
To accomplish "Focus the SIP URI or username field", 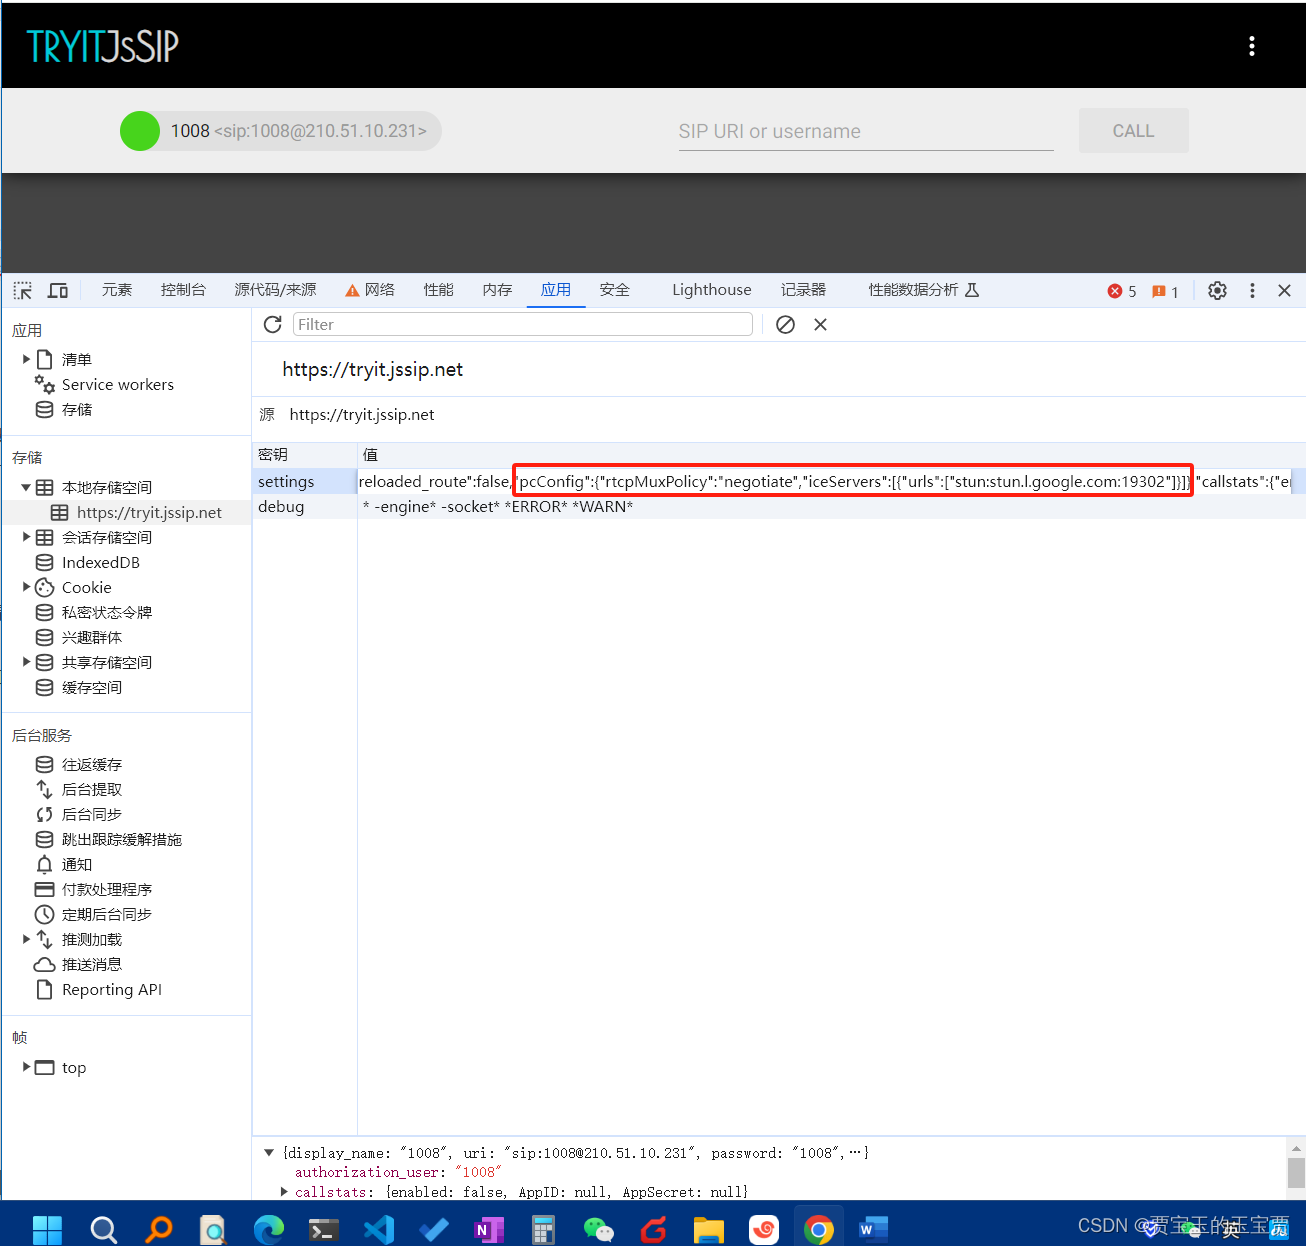I will tap(866, 131).
